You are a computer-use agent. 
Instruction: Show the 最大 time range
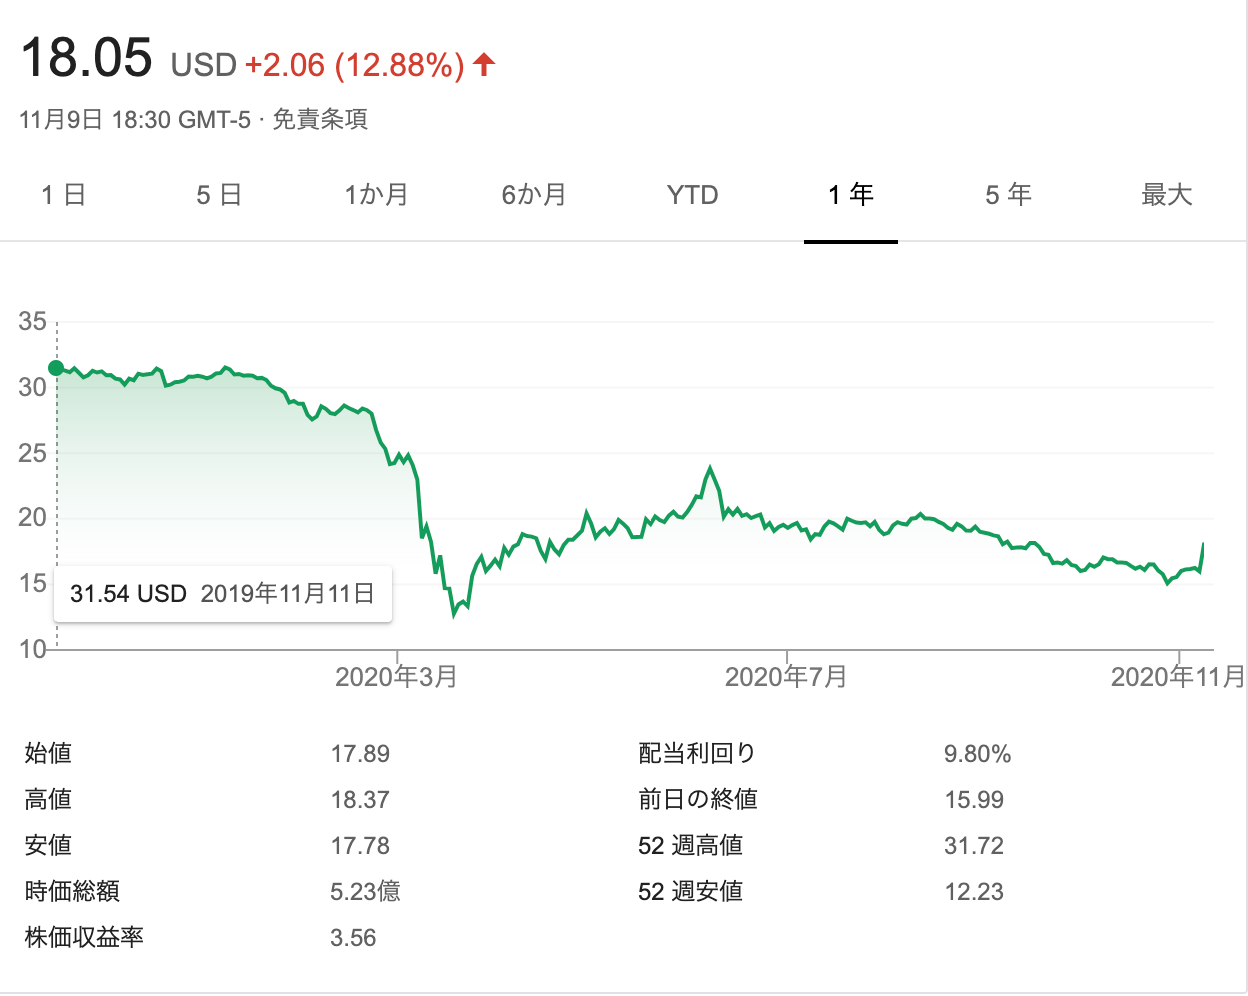1167,195
